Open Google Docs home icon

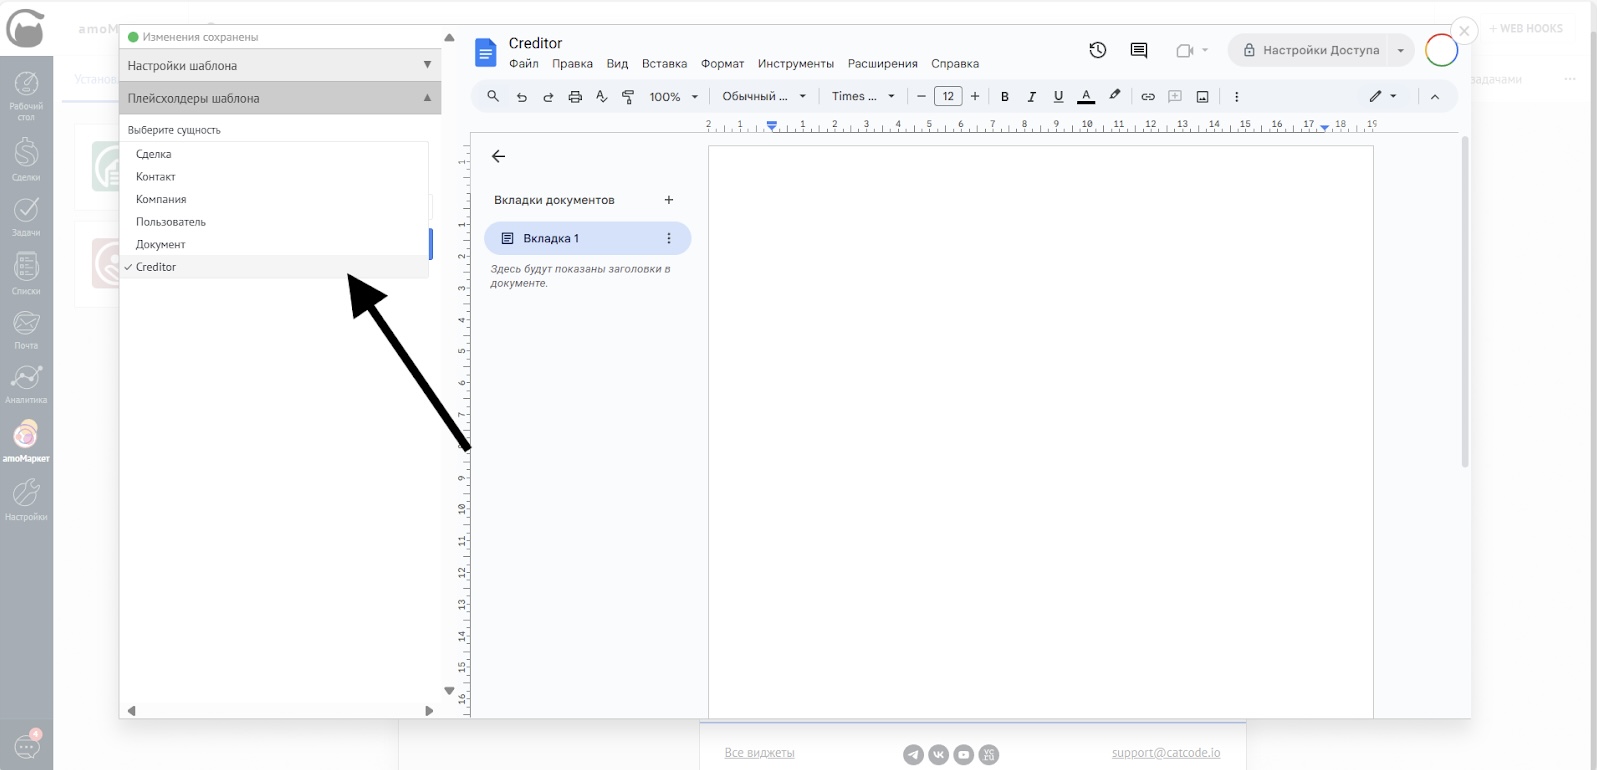(485, 52)
